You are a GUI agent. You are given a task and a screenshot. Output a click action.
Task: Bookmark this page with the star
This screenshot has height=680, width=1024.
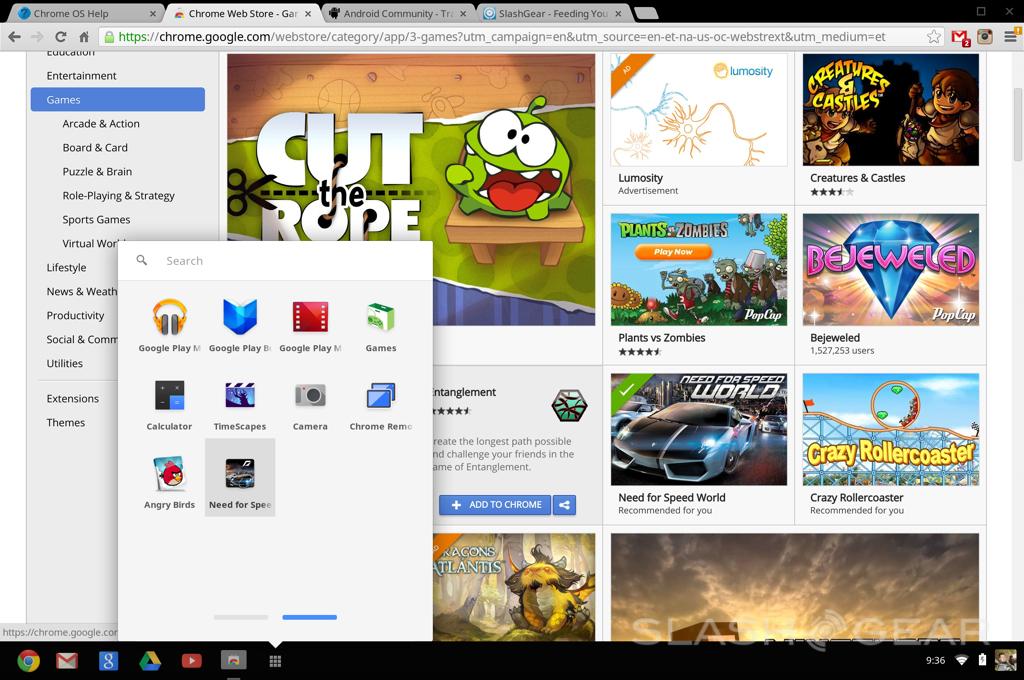coord(934,37)
